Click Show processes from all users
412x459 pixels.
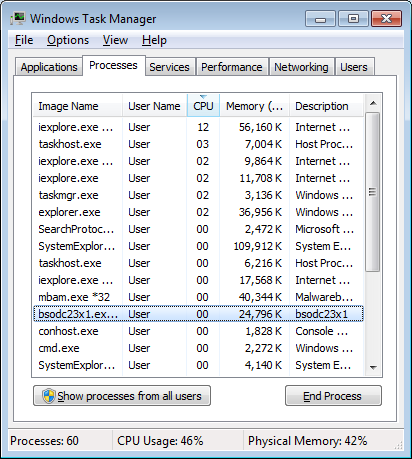coord(122,396)
